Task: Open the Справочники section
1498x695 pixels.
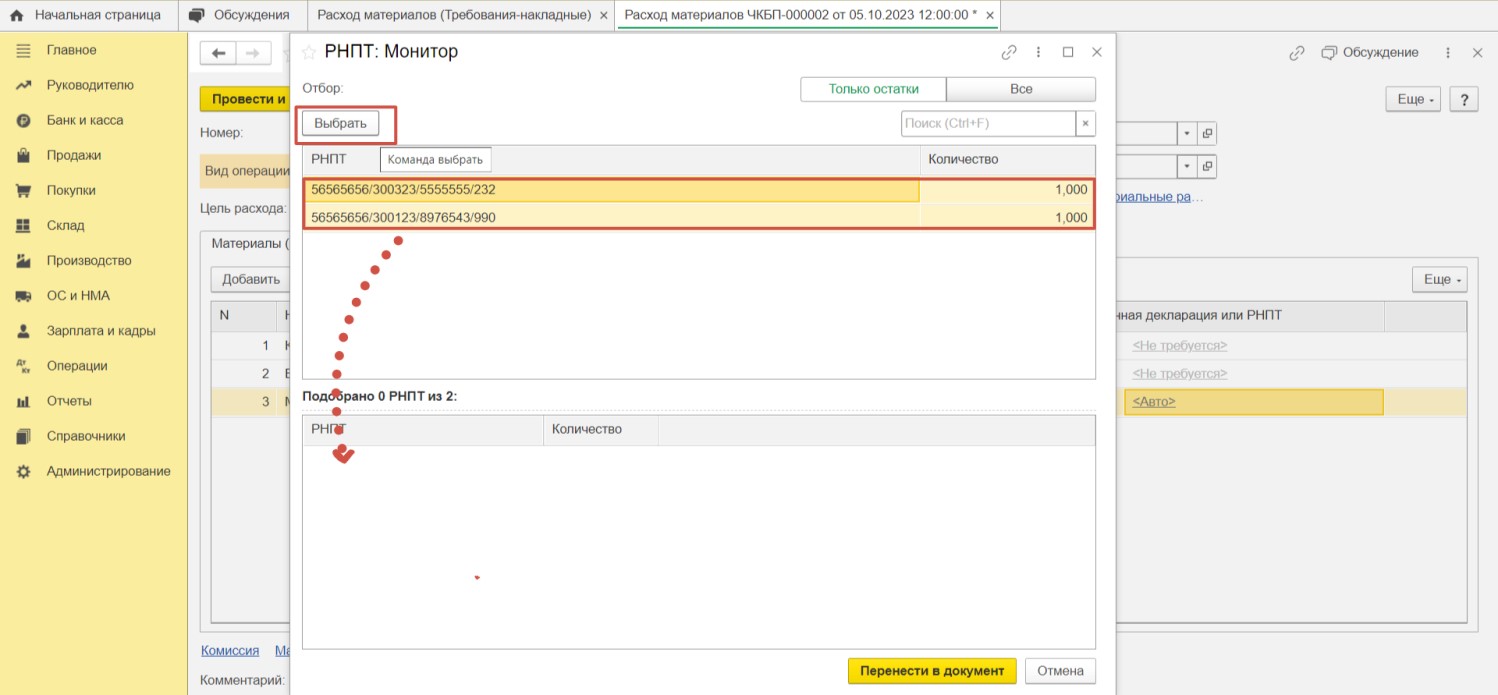Action: pos(86,436)
